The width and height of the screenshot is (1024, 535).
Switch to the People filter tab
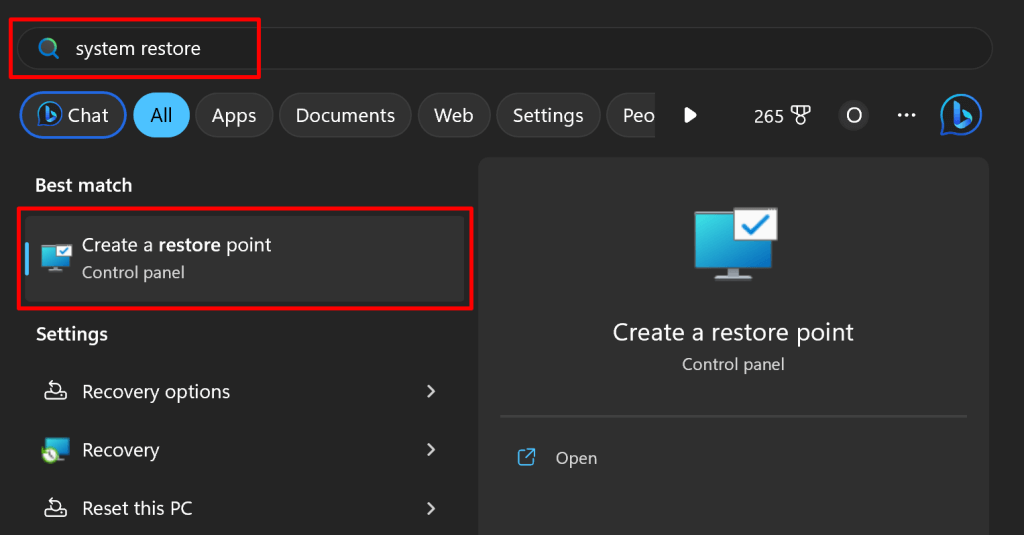point(631,115)
